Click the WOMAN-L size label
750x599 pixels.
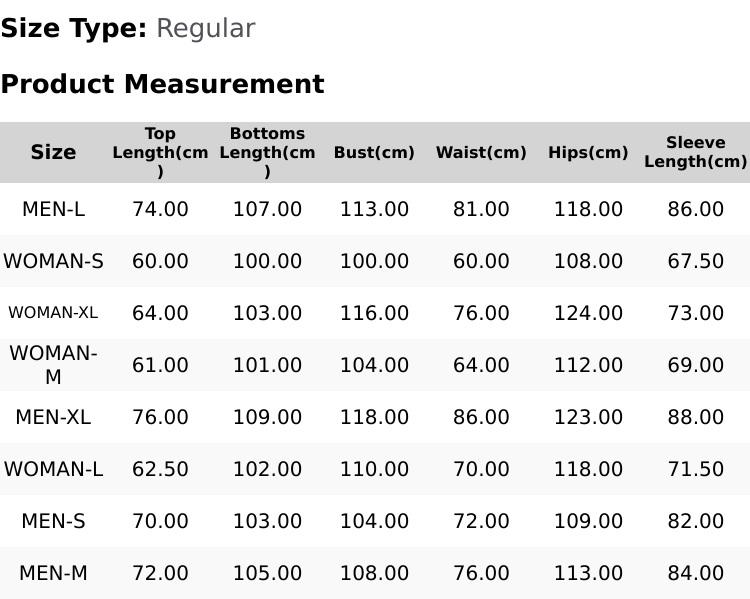coord(53,469)
